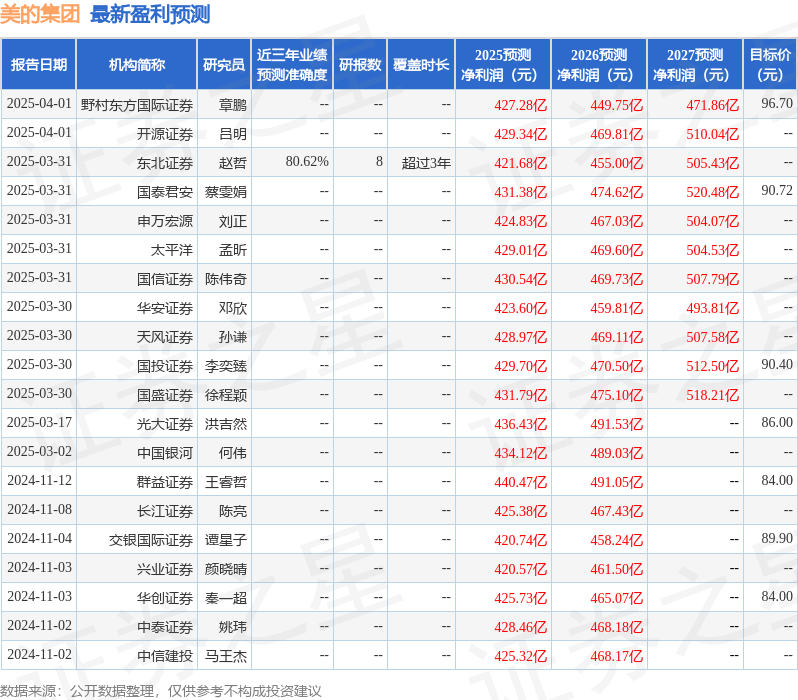
Task: Click date 2024-11-12 cell
Action: (x=39, y=481)
